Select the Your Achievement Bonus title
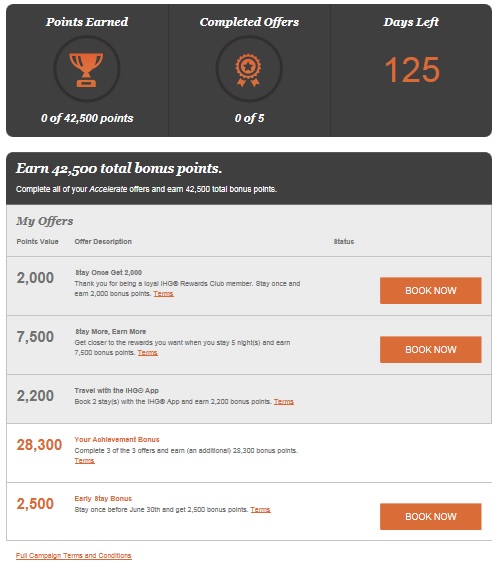The image size is (501, 569). click(117, 439)
